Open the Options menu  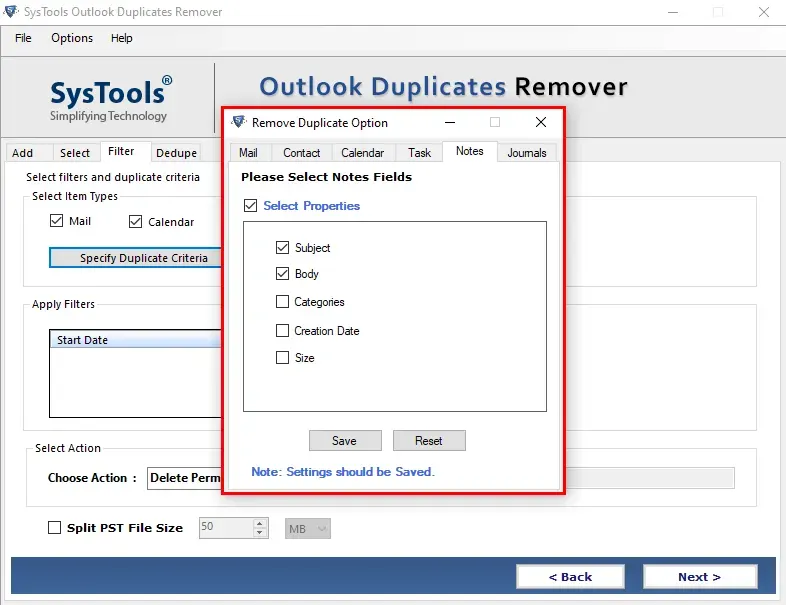click(72, 38)
